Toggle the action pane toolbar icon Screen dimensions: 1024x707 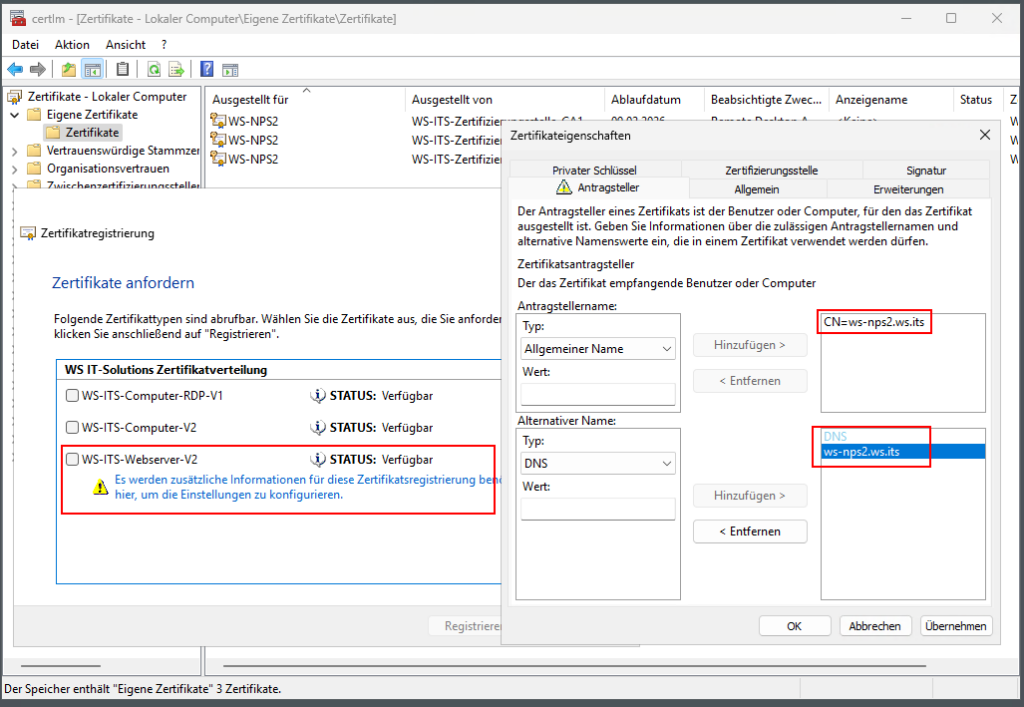[230, 70]
